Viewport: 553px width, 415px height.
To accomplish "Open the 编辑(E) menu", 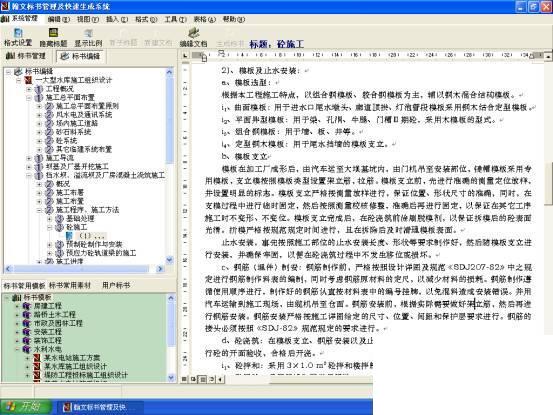I will [x=59, y=19].
